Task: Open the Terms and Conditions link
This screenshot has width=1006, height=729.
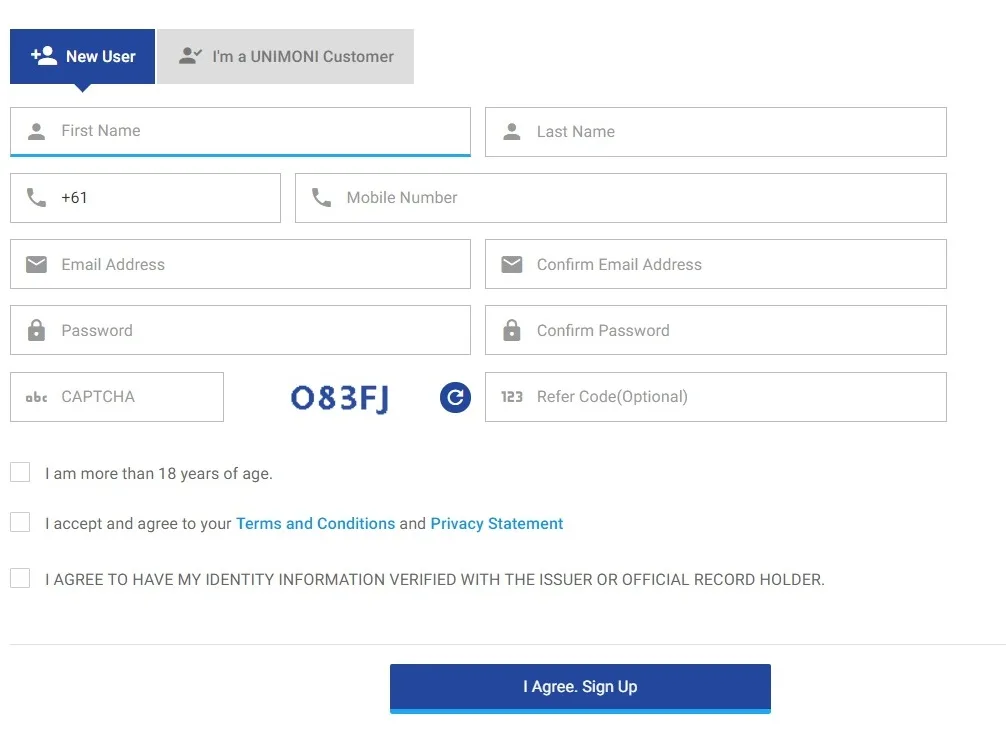Action: 315,524
